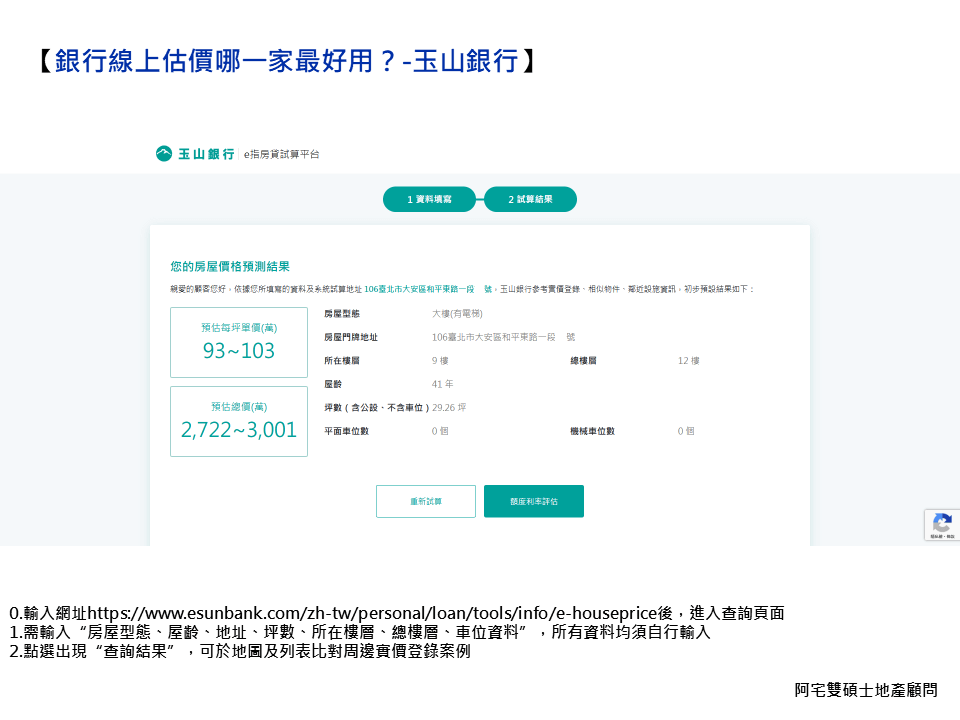The image size is (960, 720).
Task: Click the 所在樓層 label
Action: click(x=342, y=361)
